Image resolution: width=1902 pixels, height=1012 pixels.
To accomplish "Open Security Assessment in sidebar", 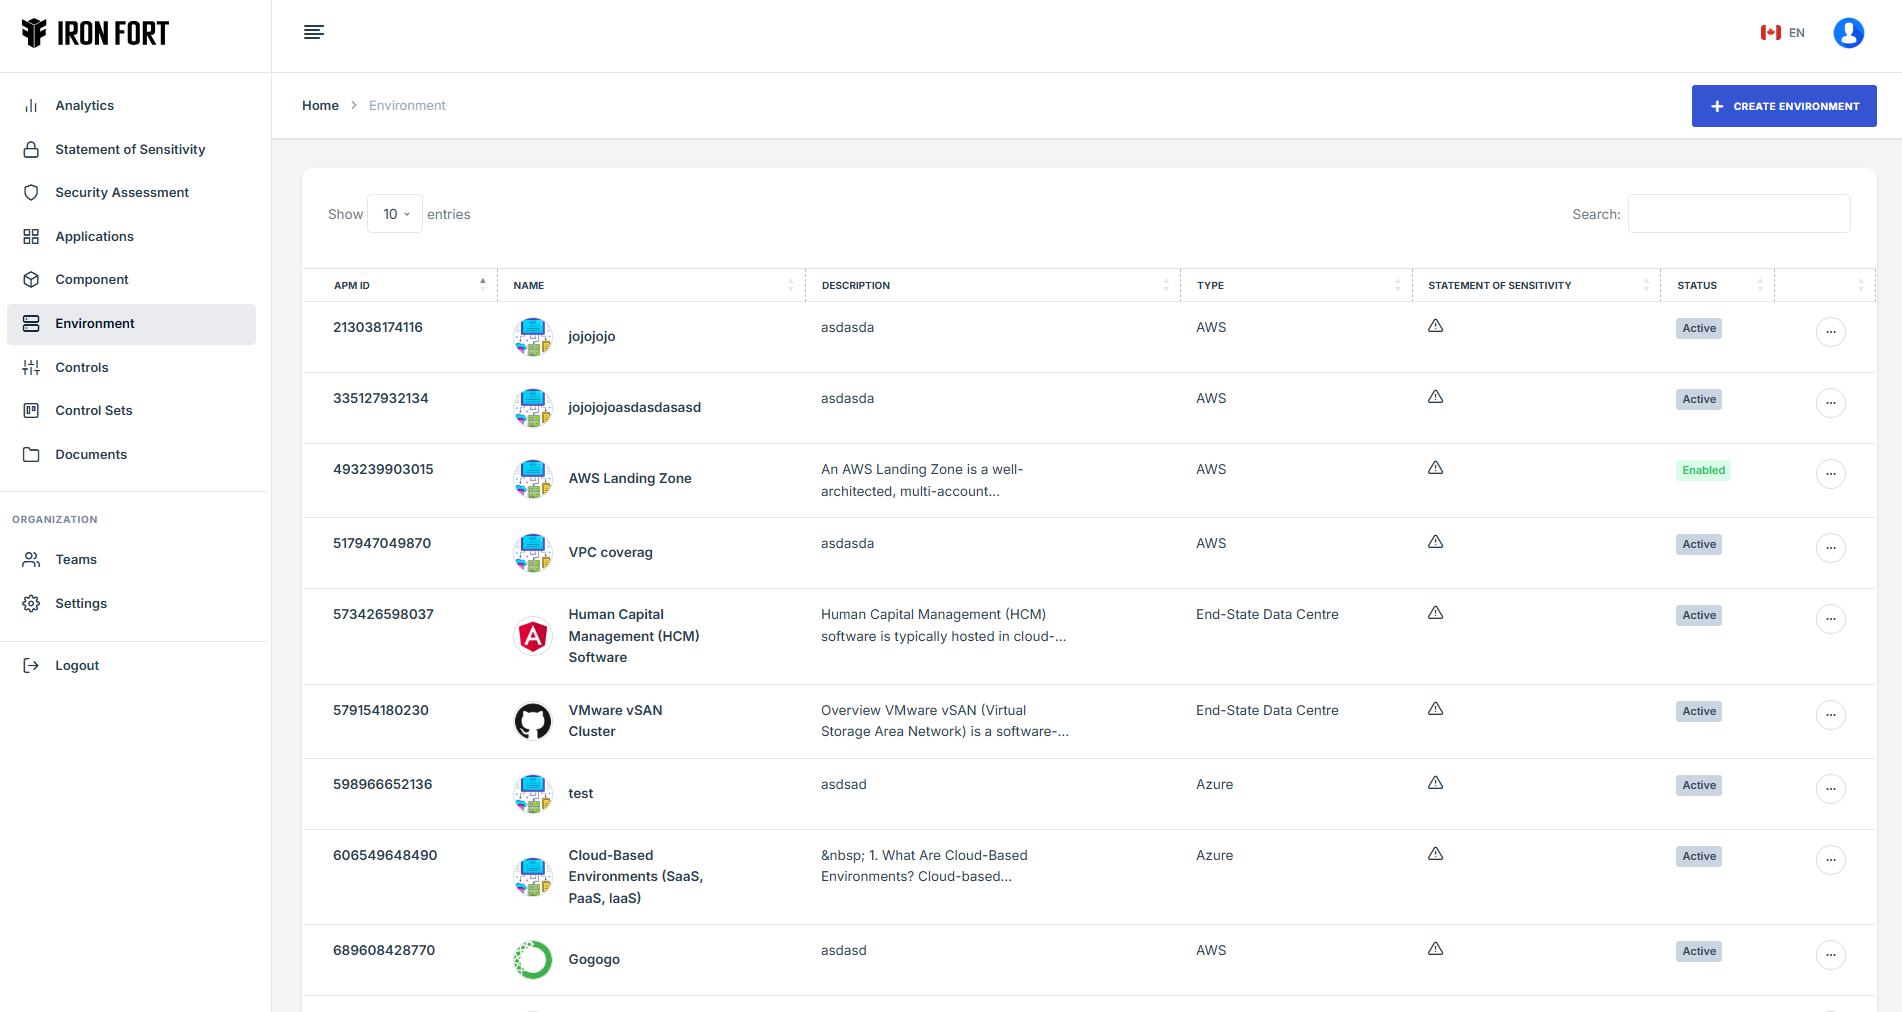I will tap(122, 193).
